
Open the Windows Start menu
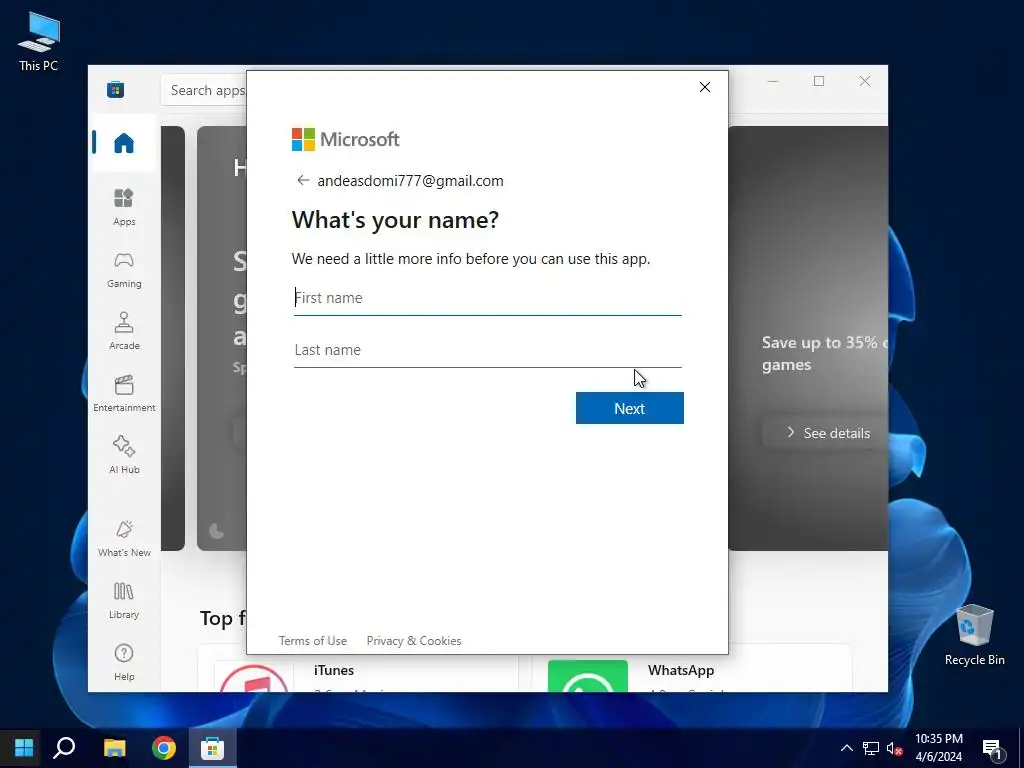point(24,748)
